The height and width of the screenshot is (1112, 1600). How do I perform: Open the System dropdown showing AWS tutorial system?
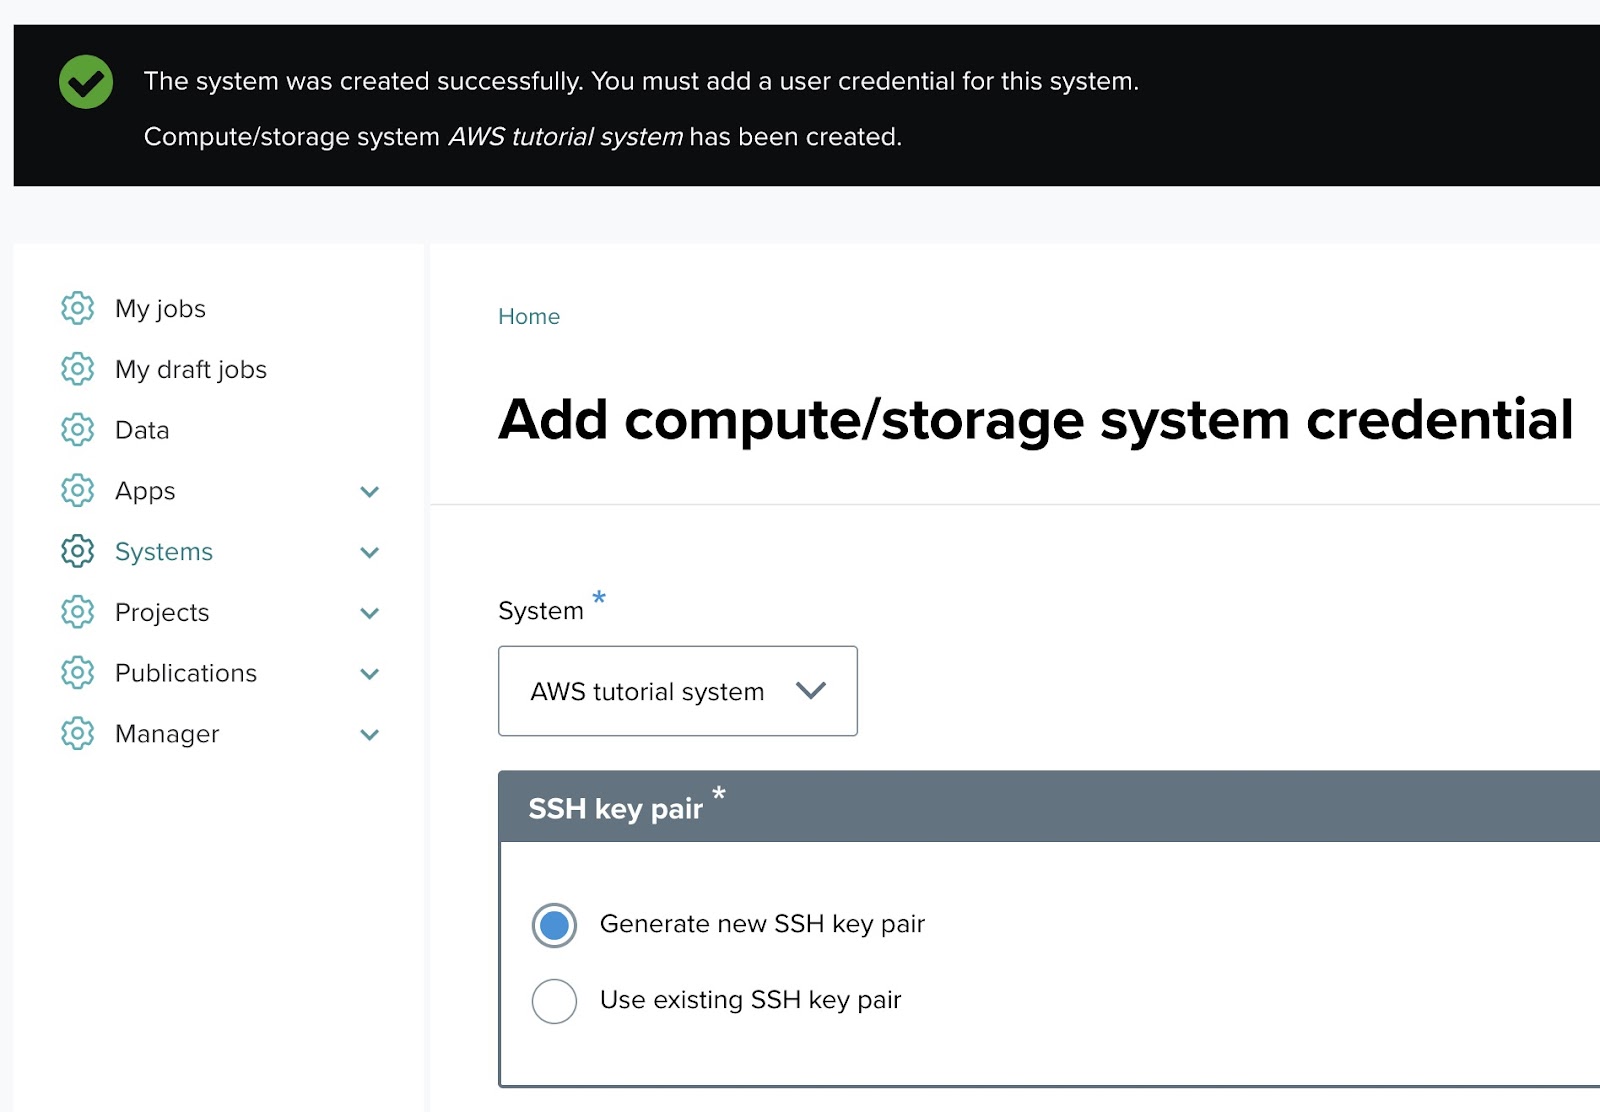coord(677,691)
